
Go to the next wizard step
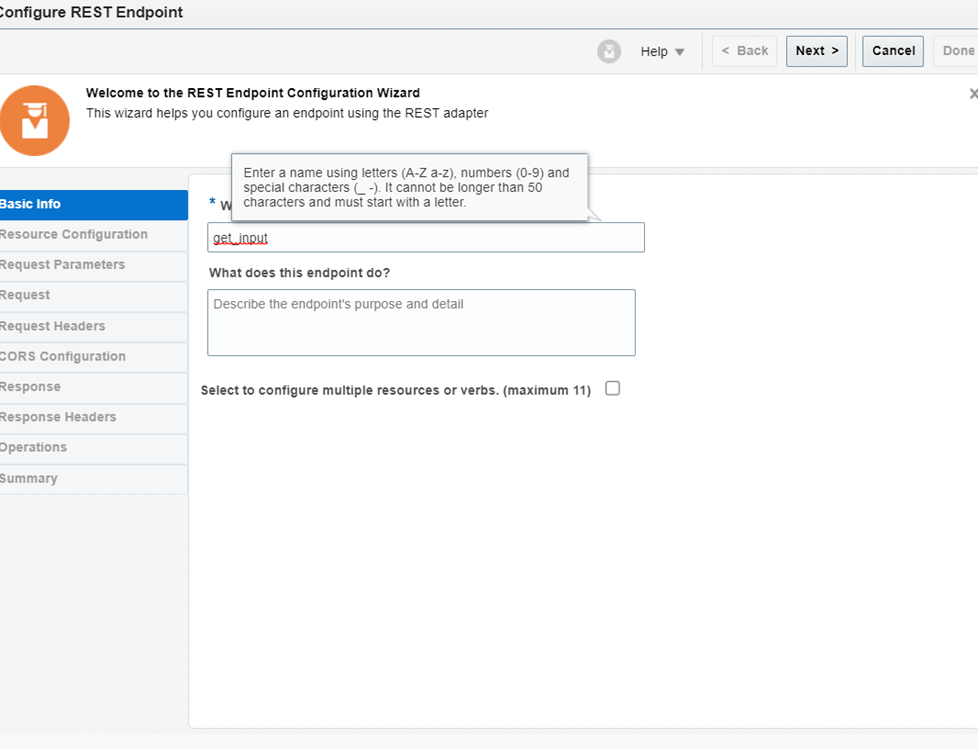(x=816, y=51)
